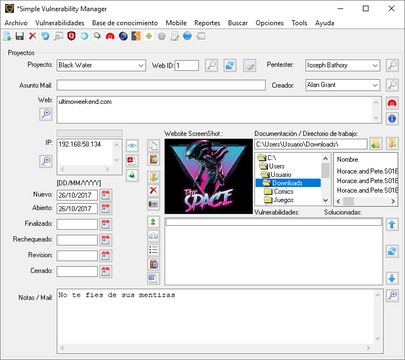Viewport: 405px width, 360px height.
Task: Open the Vulnerabilidades menu
Action: coord(60,23)
